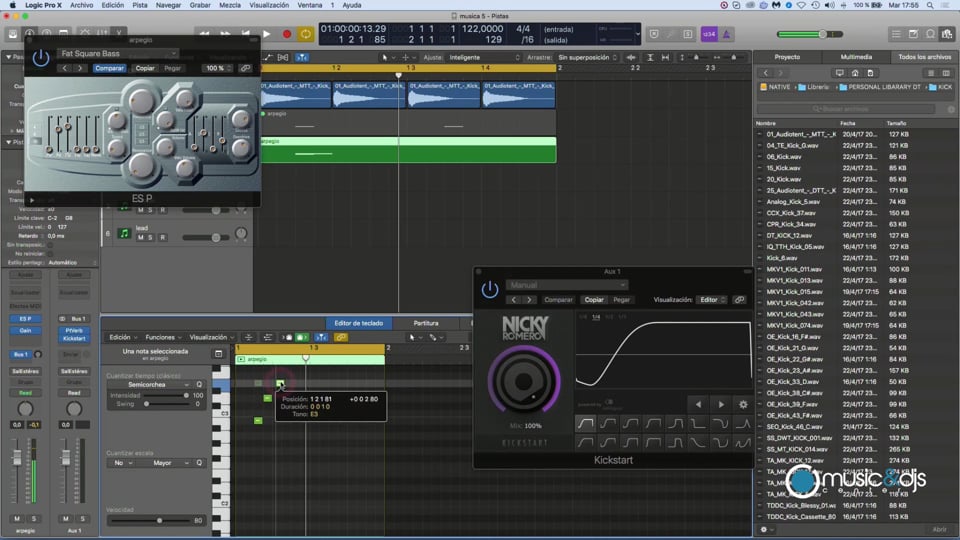The height and width of the screenshot is (540, 960).
Task: Open the Proyecto tab in browser
Action: [x=787, y=57]
